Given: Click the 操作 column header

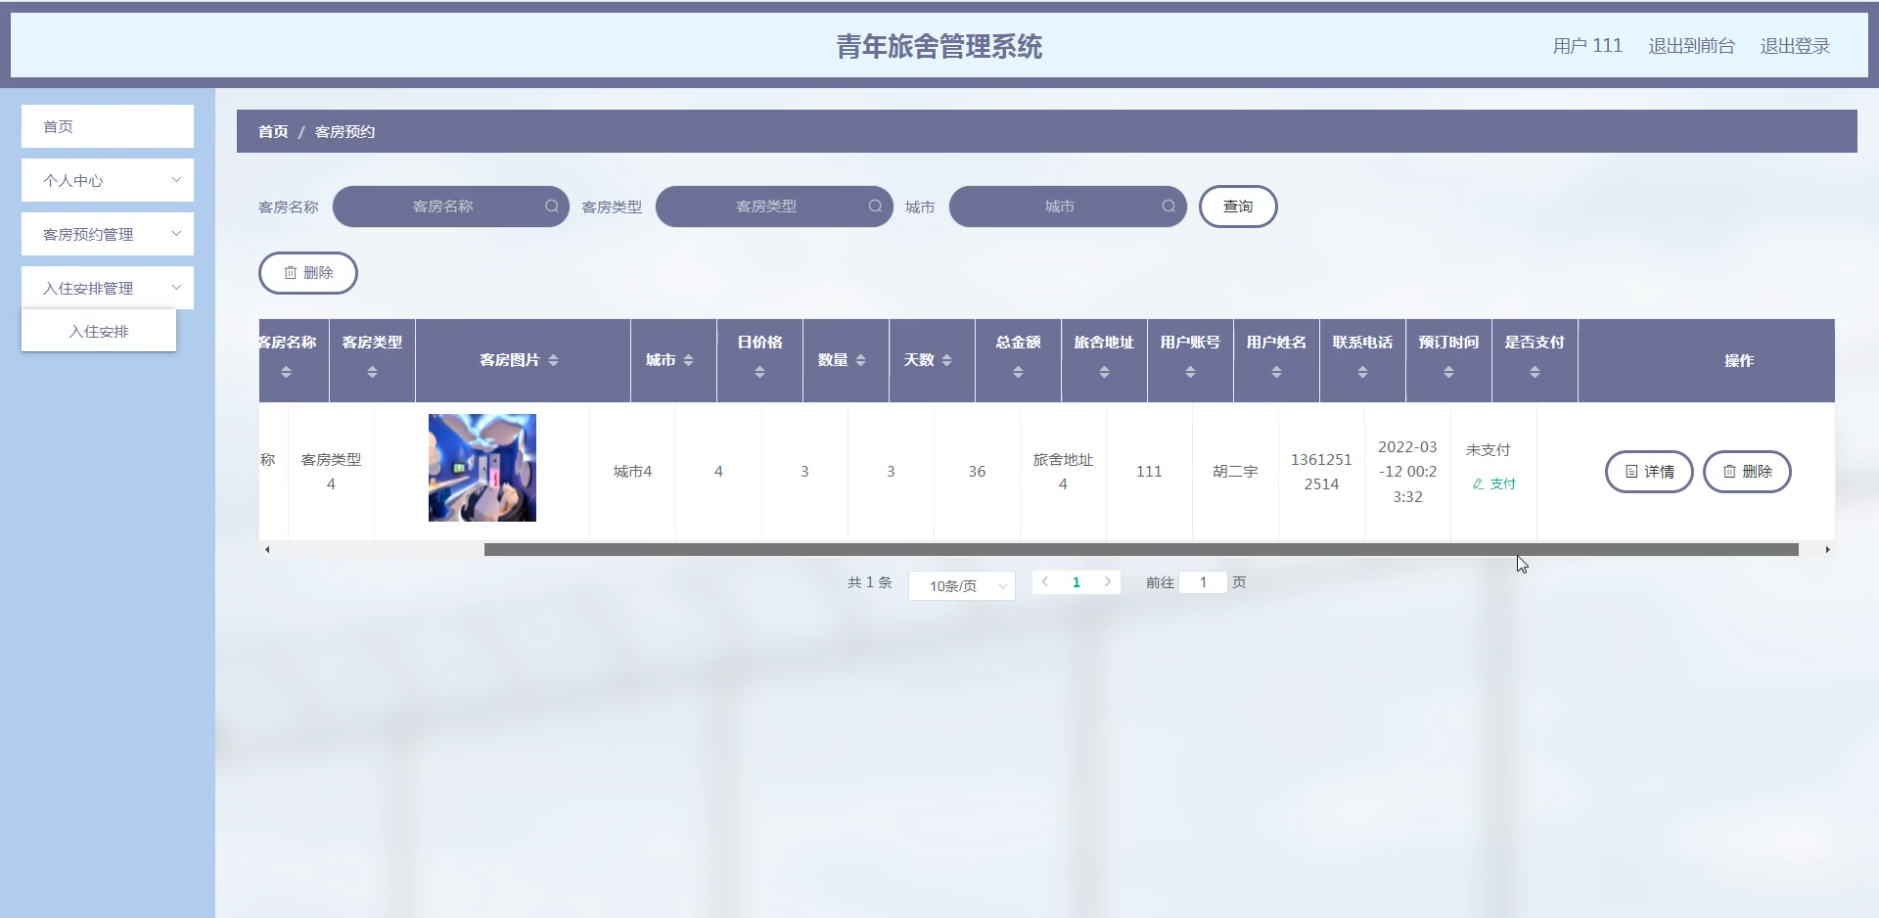Looking at the screenshot, I should (x=1739, y=361).
